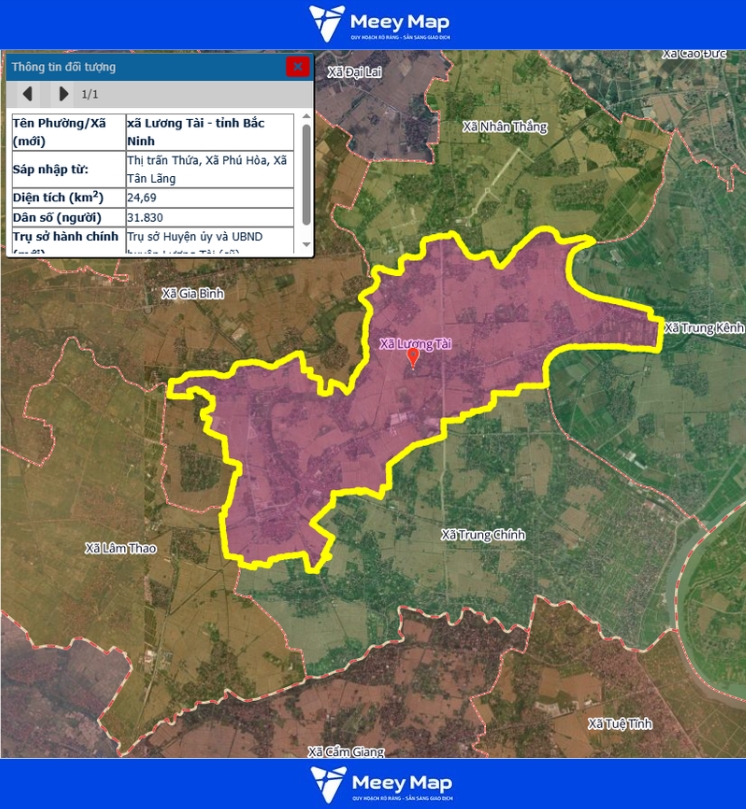Click the Xã Nhân Thắng map label

click(506, 126)
